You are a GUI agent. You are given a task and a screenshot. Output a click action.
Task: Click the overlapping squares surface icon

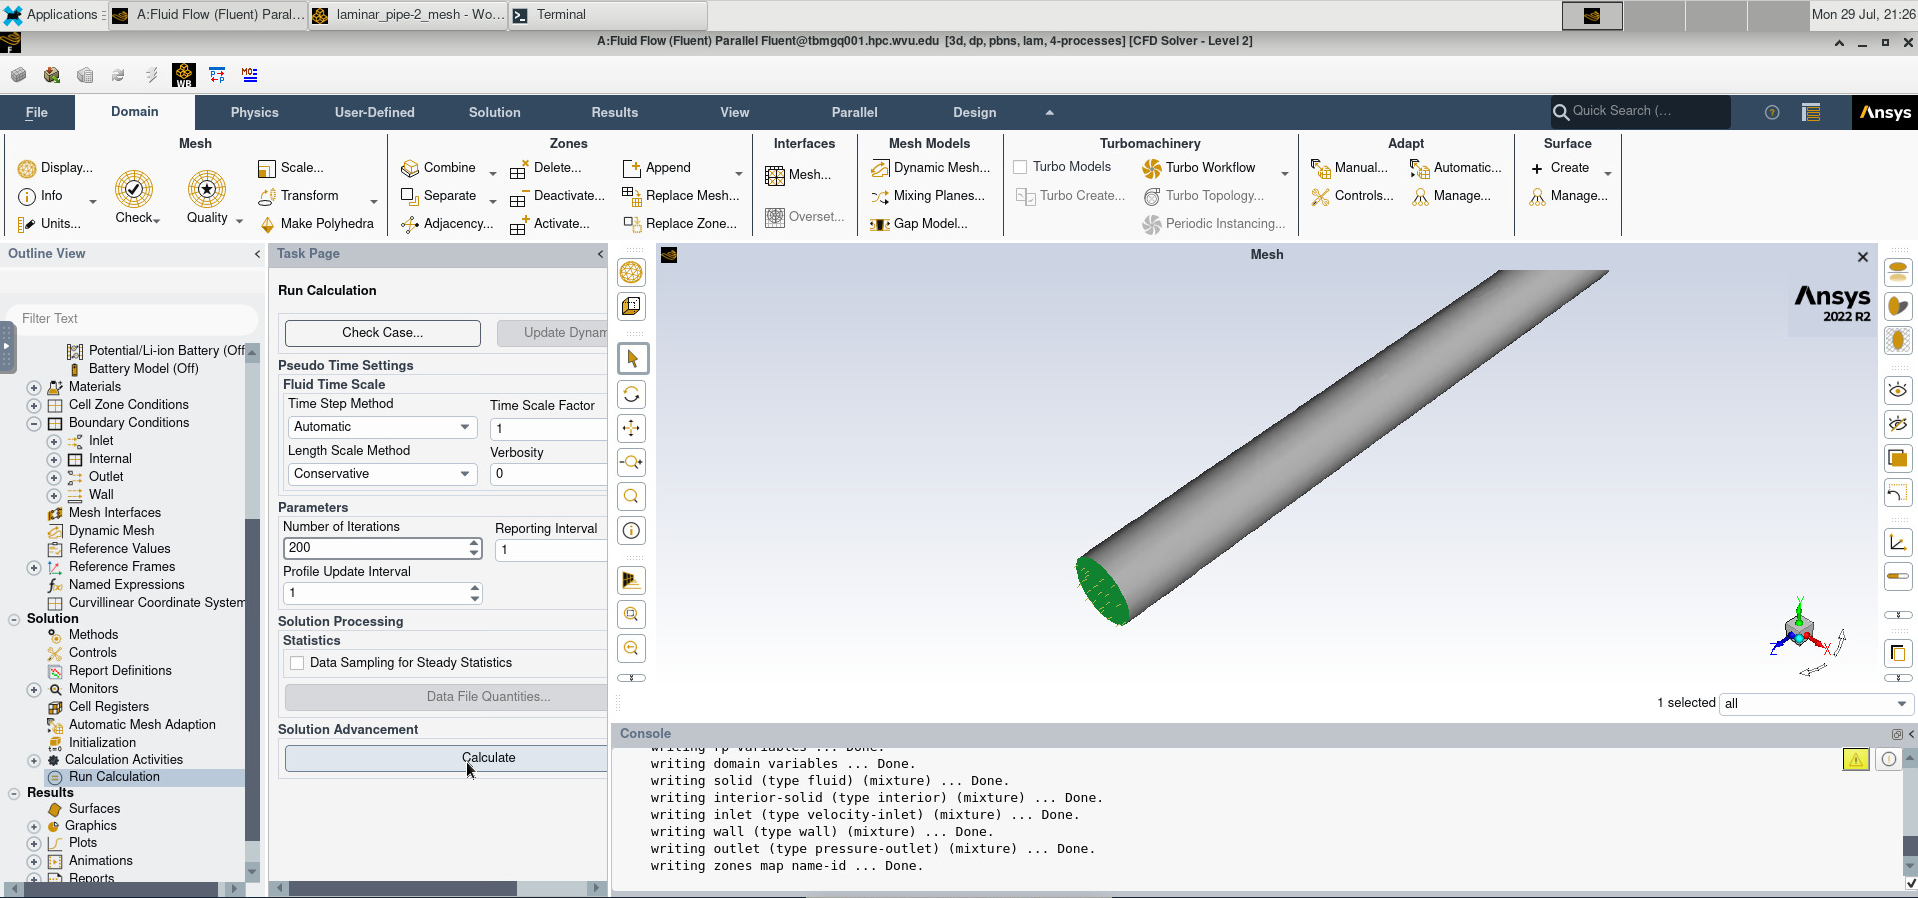1898,458
